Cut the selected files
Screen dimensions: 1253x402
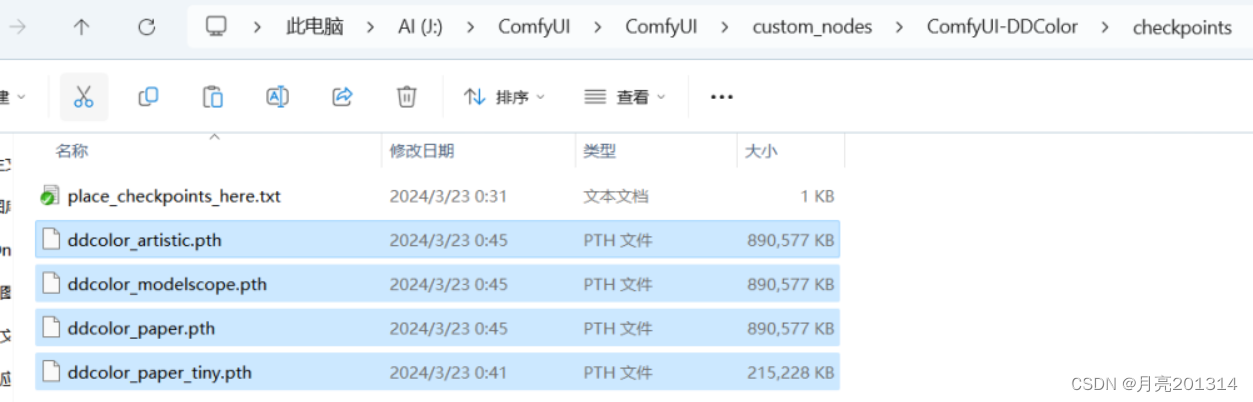click(x=84, y=97)
